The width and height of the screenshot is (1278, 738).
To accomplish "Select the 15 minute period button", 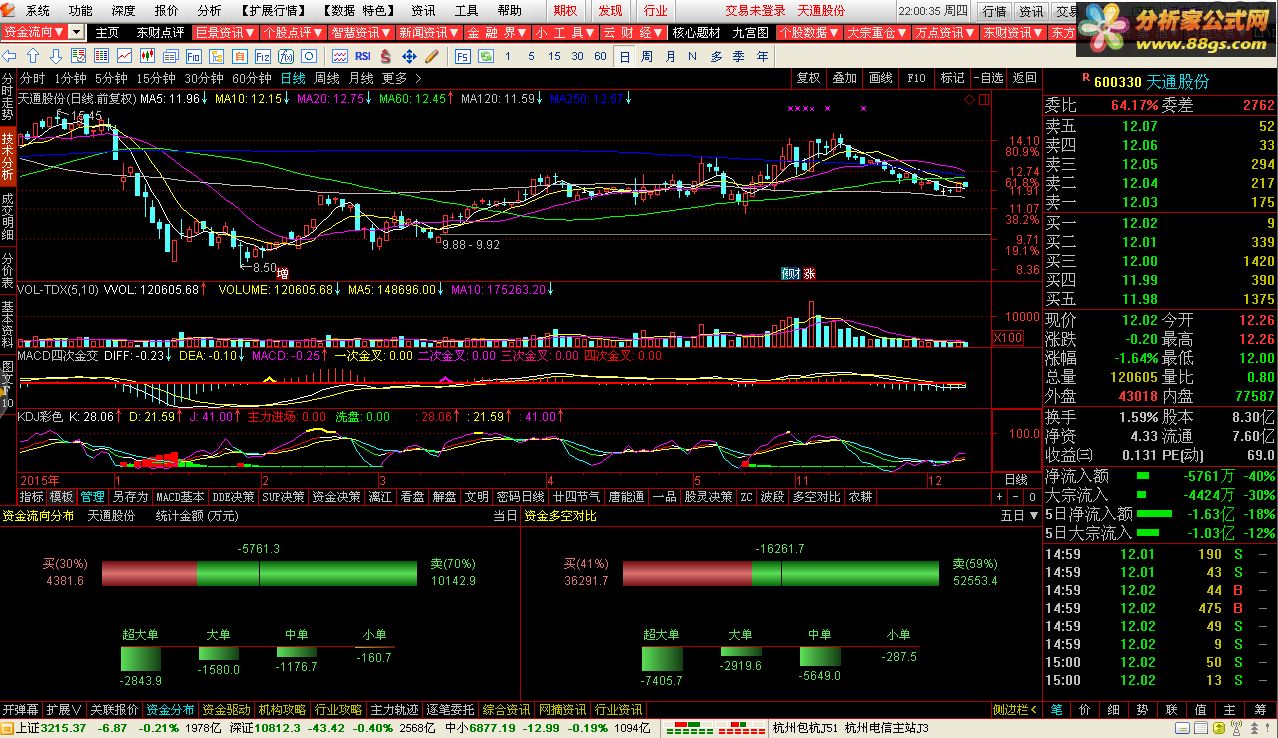I will 553,56.
